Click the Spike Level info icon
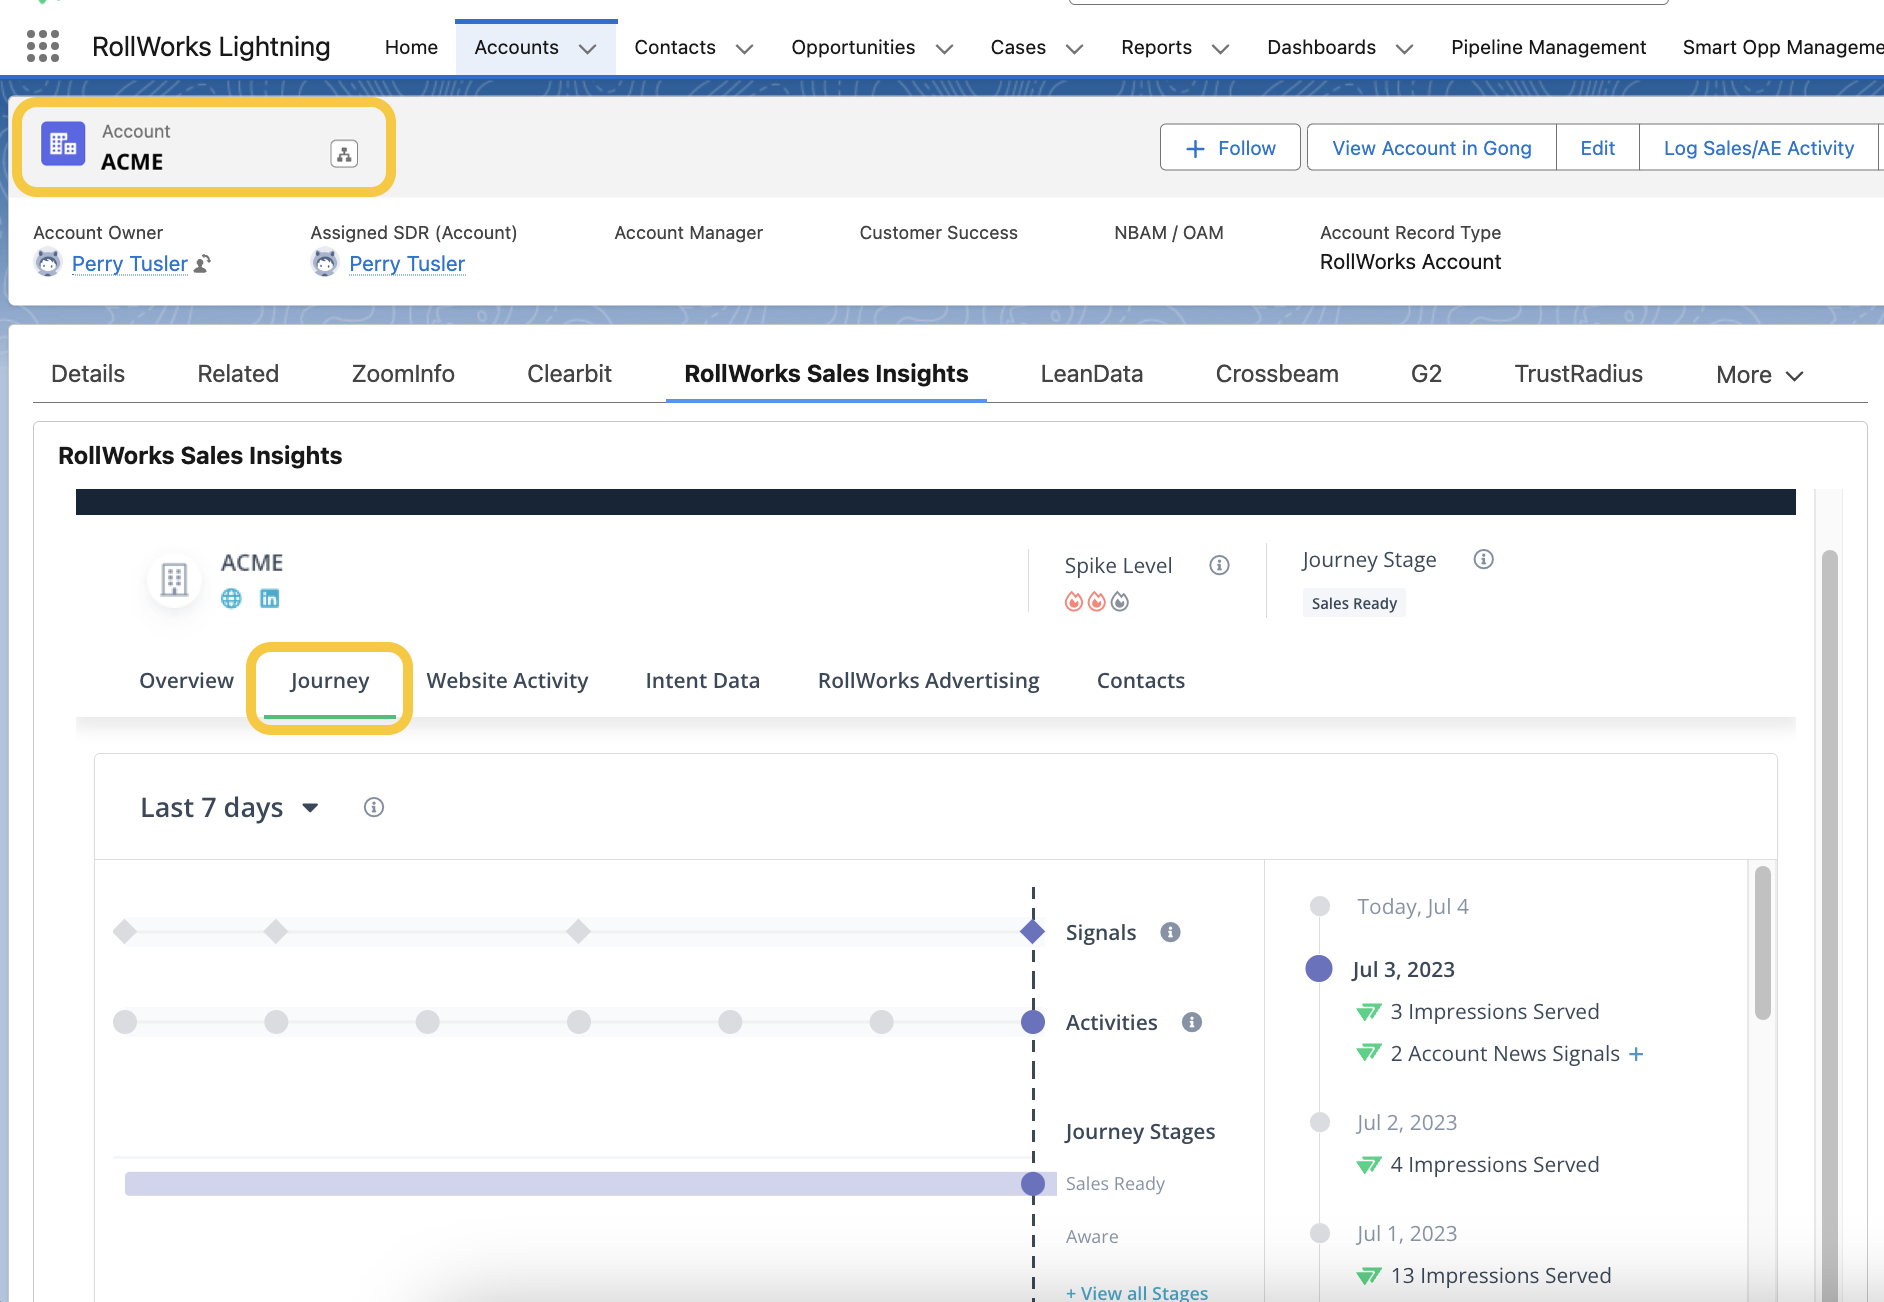1884x1302 pixels. coord(1219,565)
